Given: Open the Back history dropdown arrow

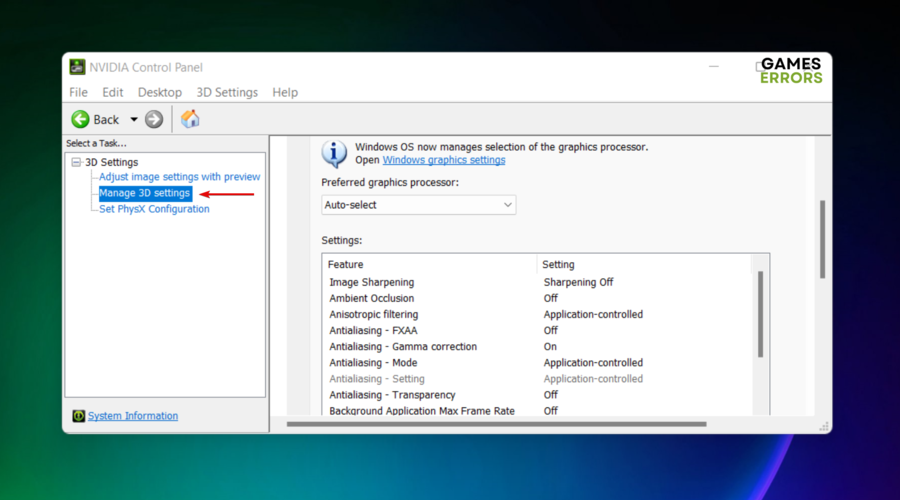Looking at the screenshot, I should (134, 120).
